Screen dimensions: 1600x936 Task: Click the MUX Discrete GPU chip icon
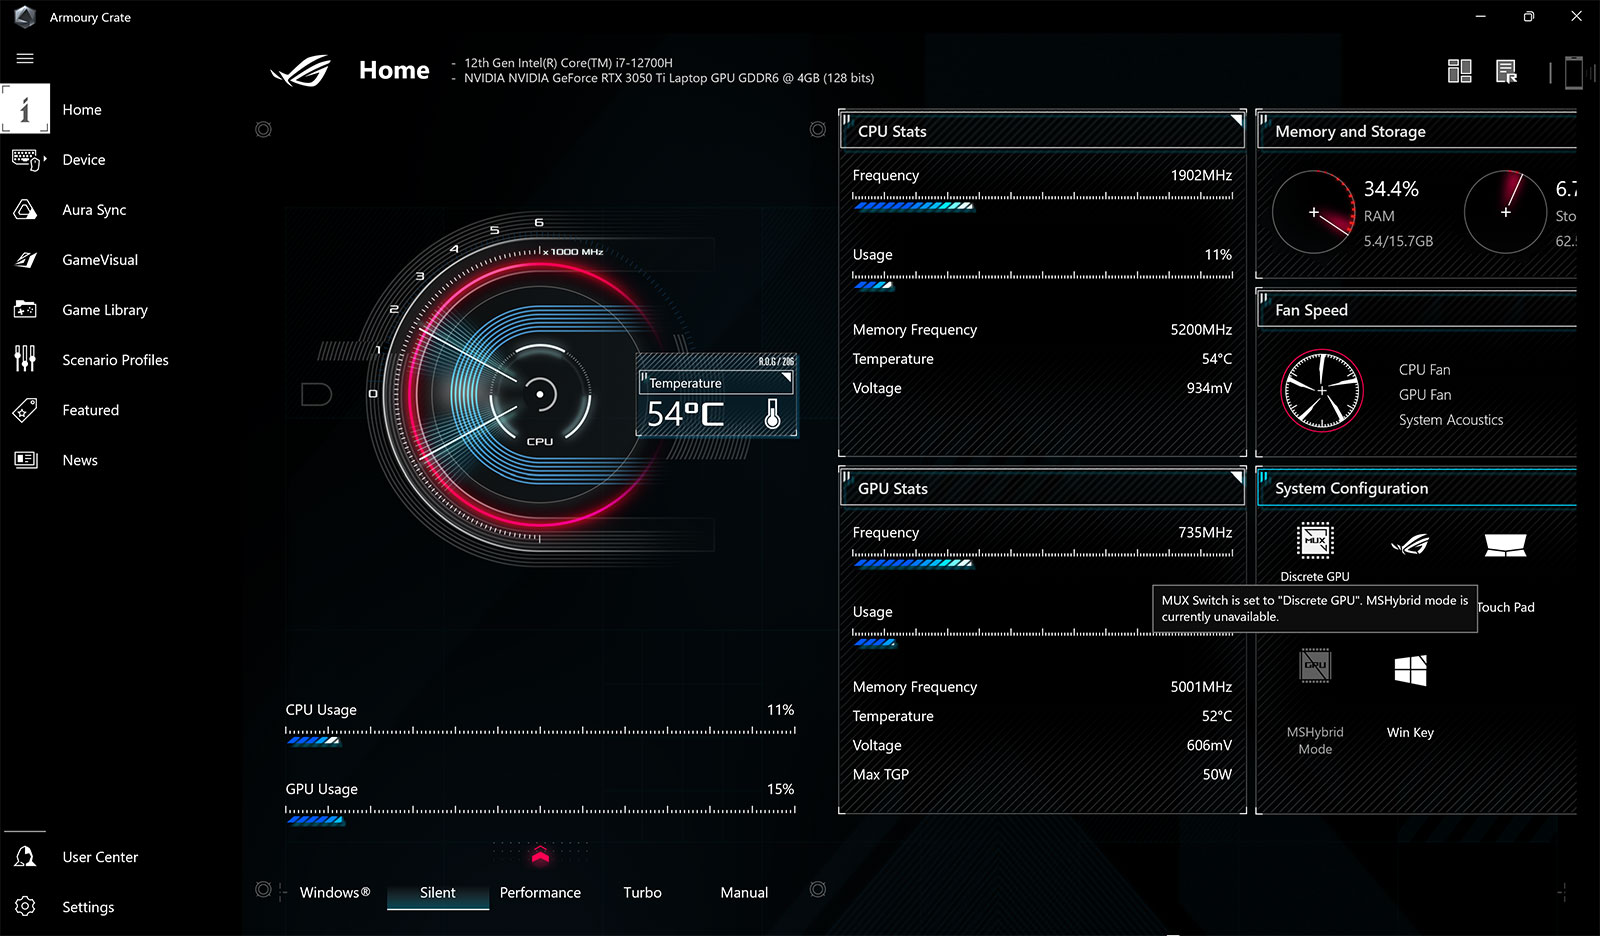[x=1315, y=541]
